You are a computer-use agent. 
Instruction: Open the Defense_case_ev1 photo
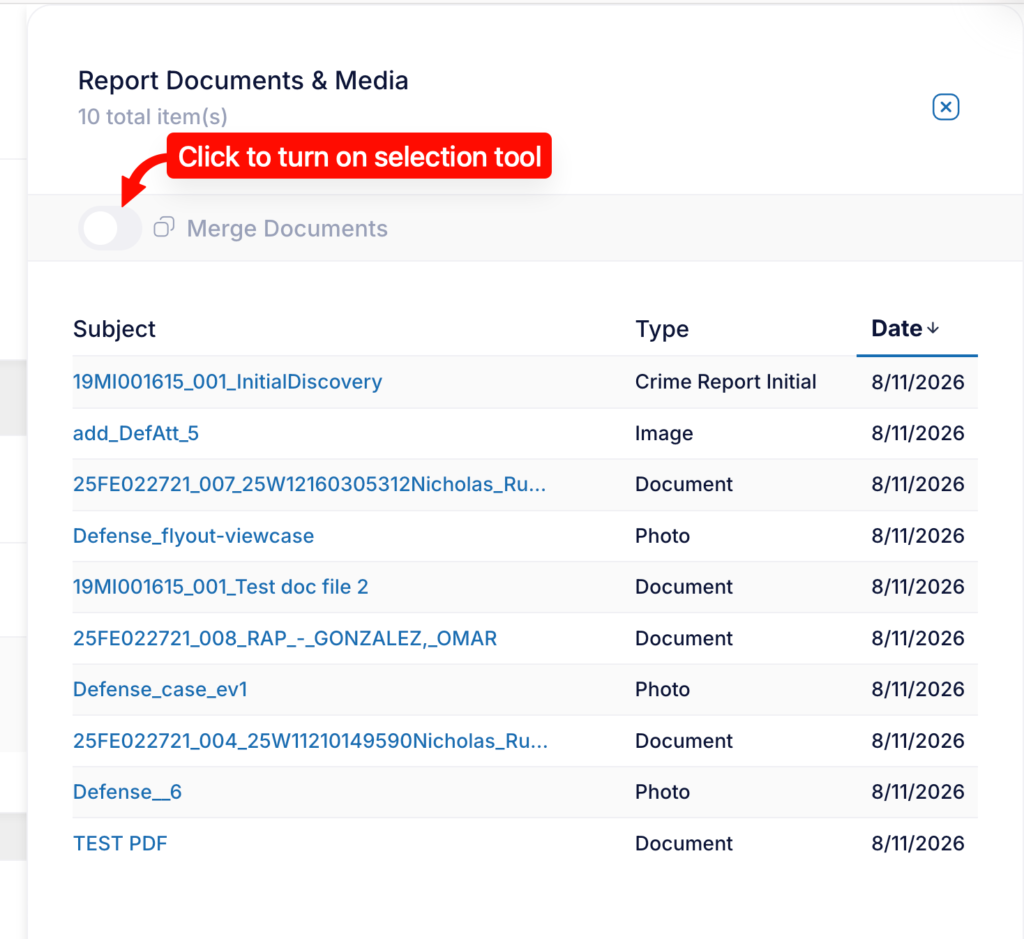coord(160,690)
